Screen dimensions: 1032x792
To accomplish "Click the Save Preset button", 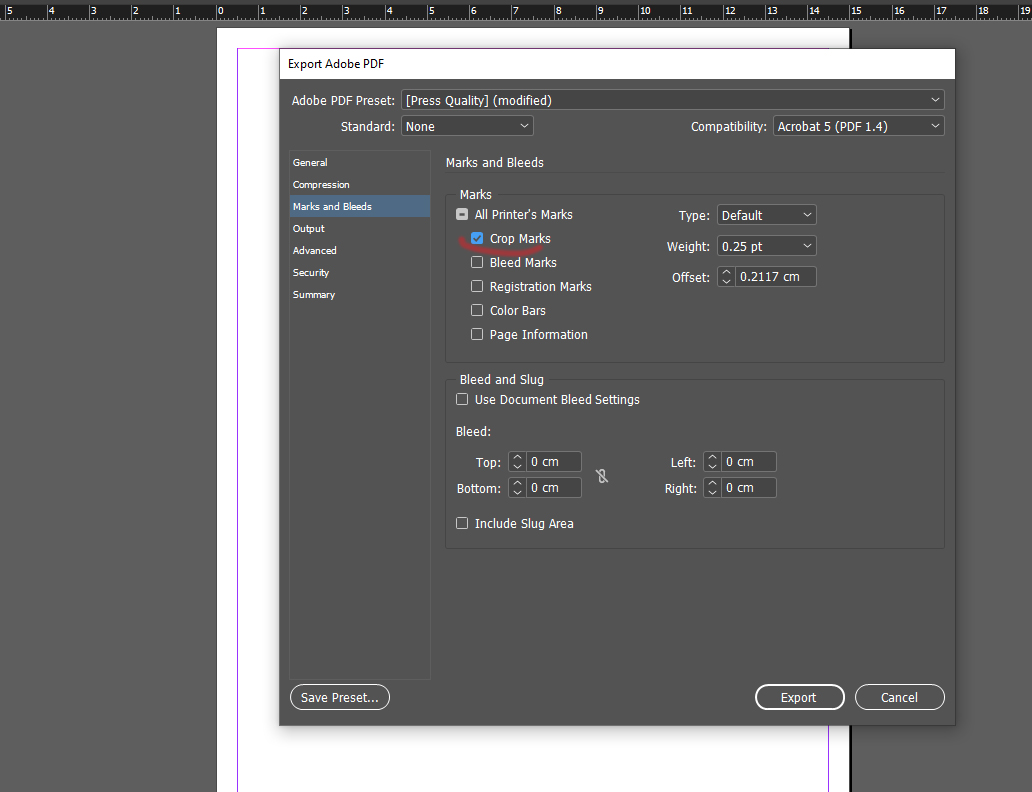I will point(340,697).
